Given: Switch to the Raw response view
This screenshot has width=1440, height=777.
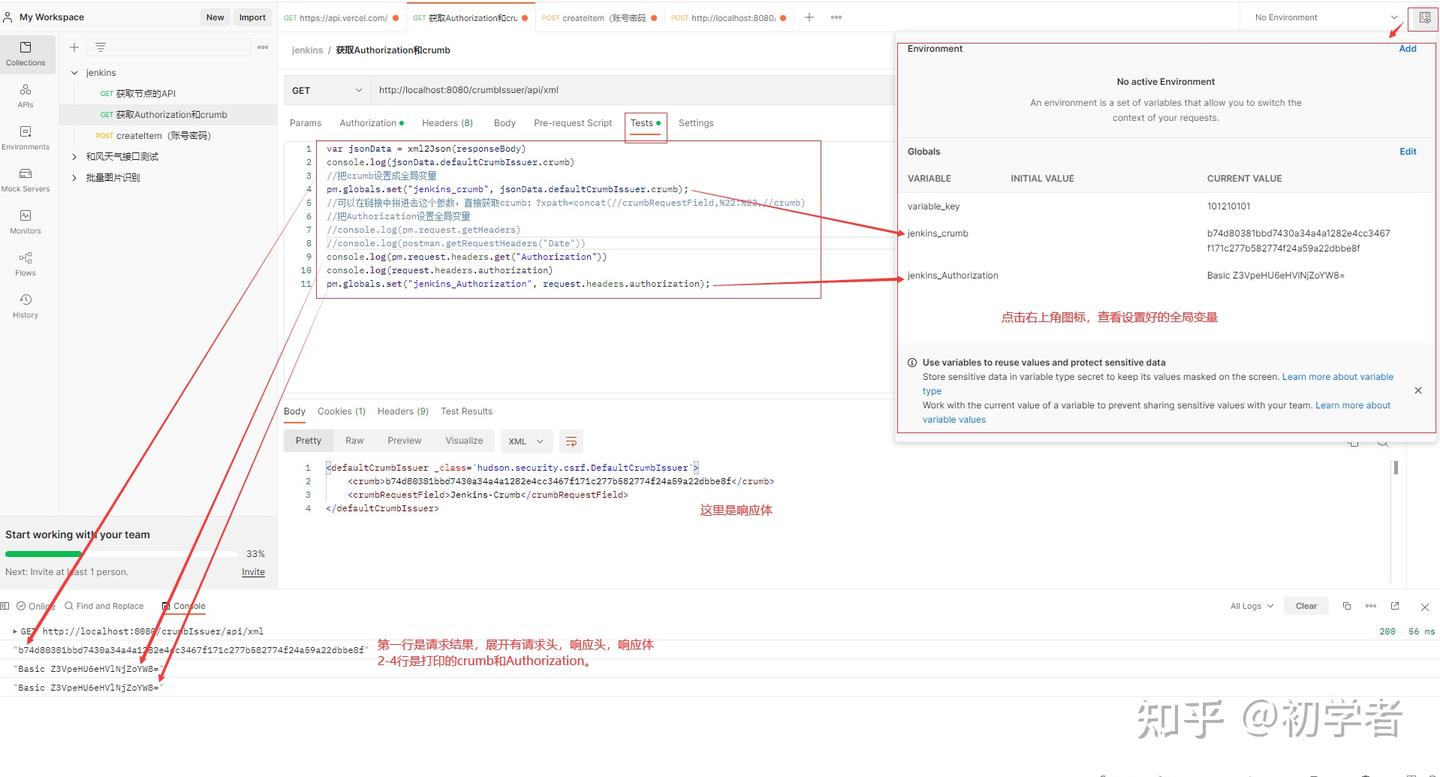Looking at the screenshot, I should click(354, 441).
